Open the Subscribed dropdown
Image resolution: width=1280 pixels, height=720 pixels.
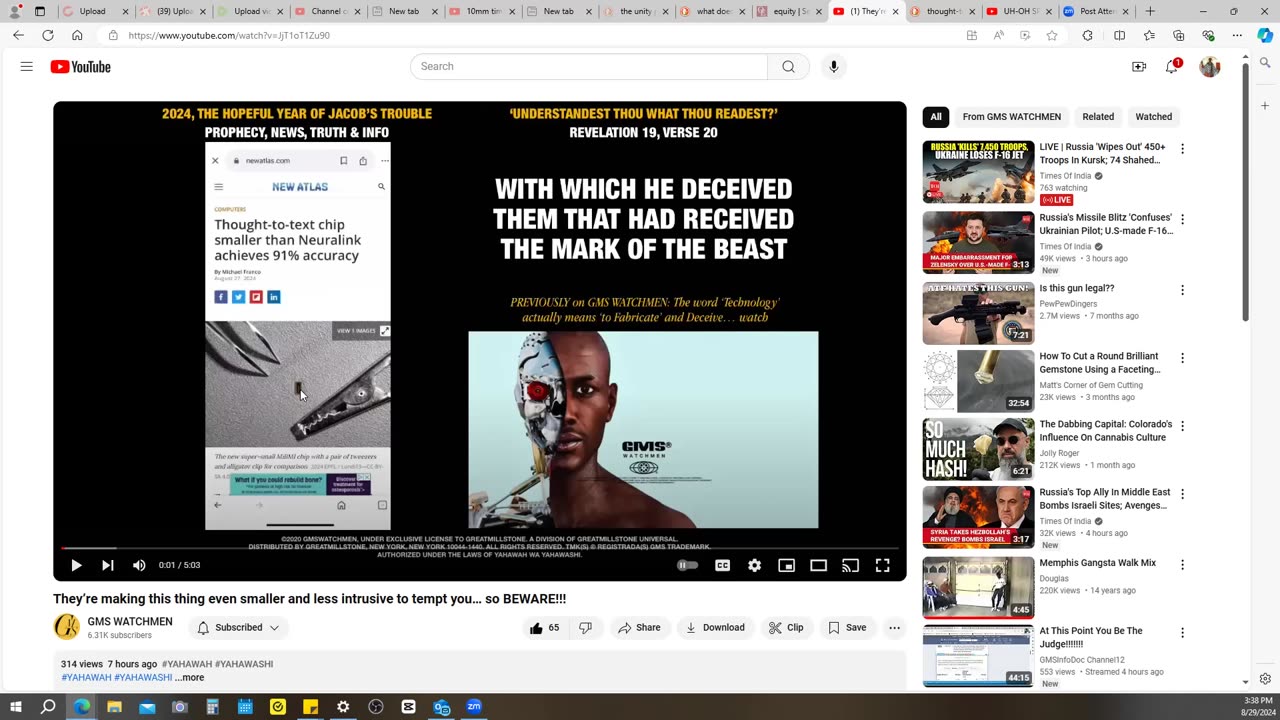pos(238,628)
